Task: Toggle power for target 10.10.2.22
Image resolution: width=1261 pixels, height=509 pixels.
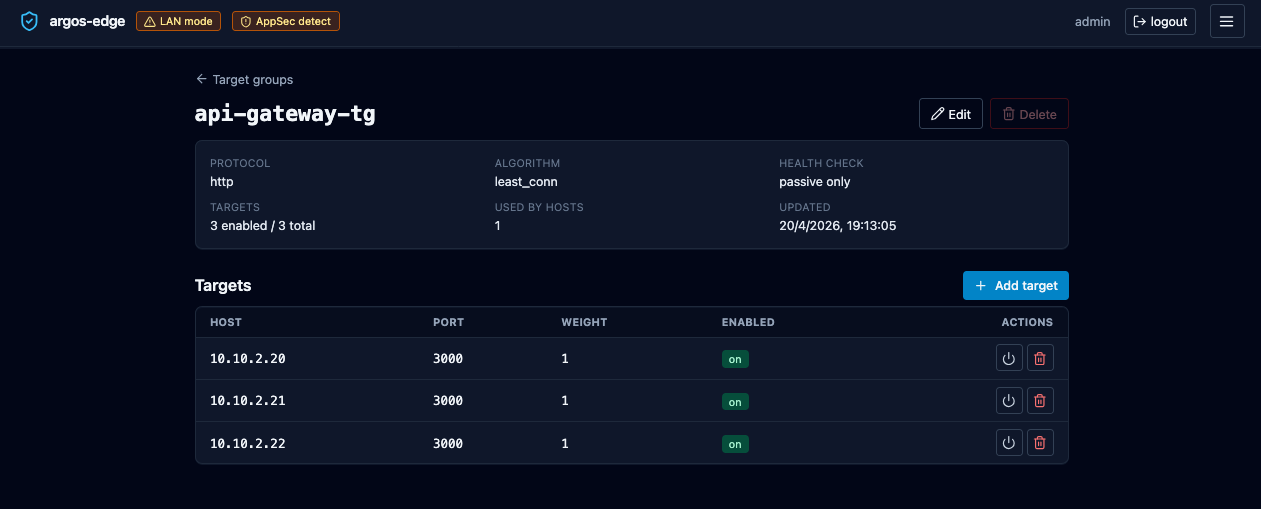Action: coord(1009,443)
